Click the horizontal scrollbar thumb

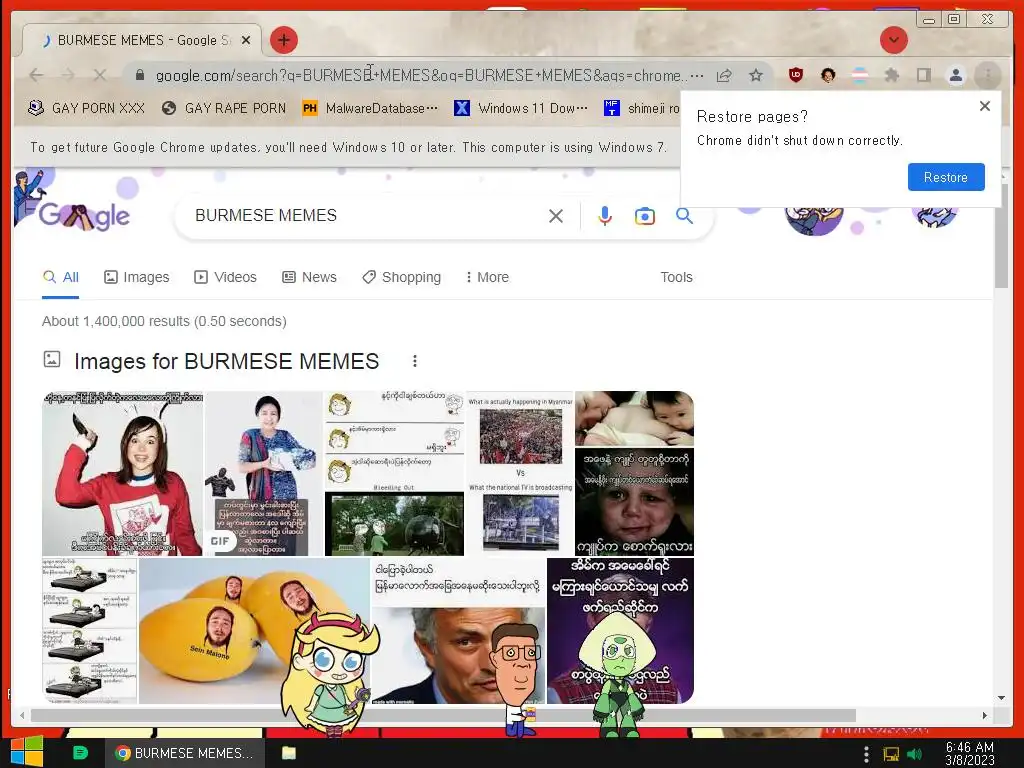click(443, 715)
